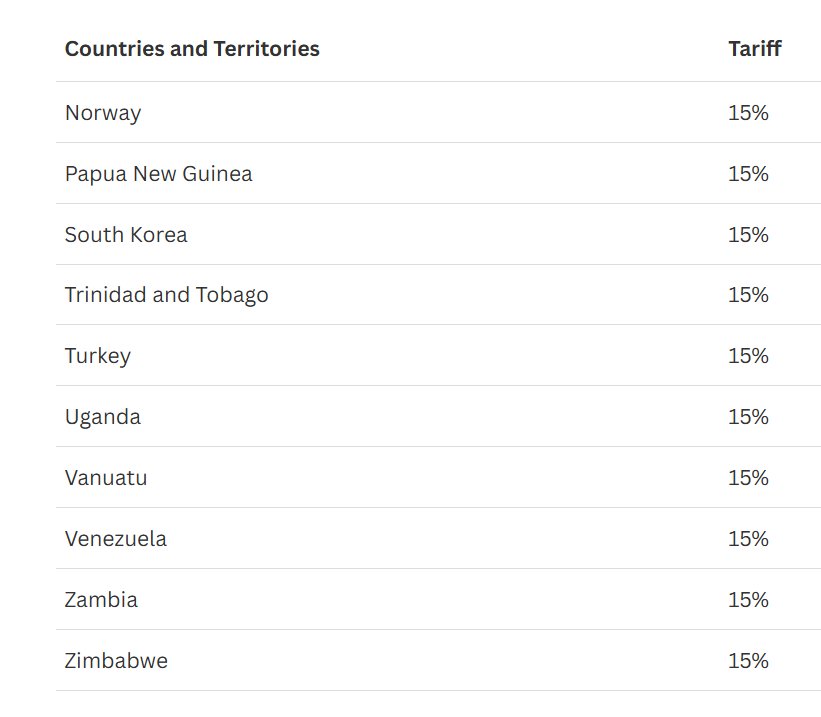Click Trinidad and Tobago's 15% tariff
This screenshot has width=821, height=717.
pos(748,295)
